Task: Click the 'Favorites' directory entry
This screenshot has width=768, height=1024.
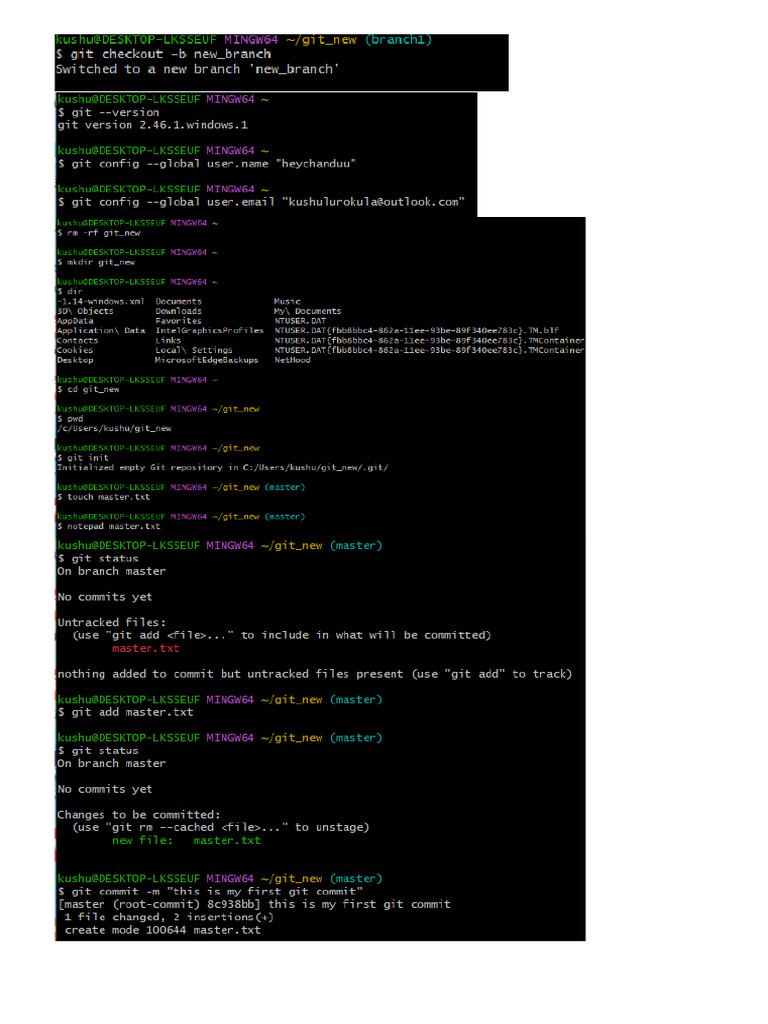Action: click(x=178, y=321)
